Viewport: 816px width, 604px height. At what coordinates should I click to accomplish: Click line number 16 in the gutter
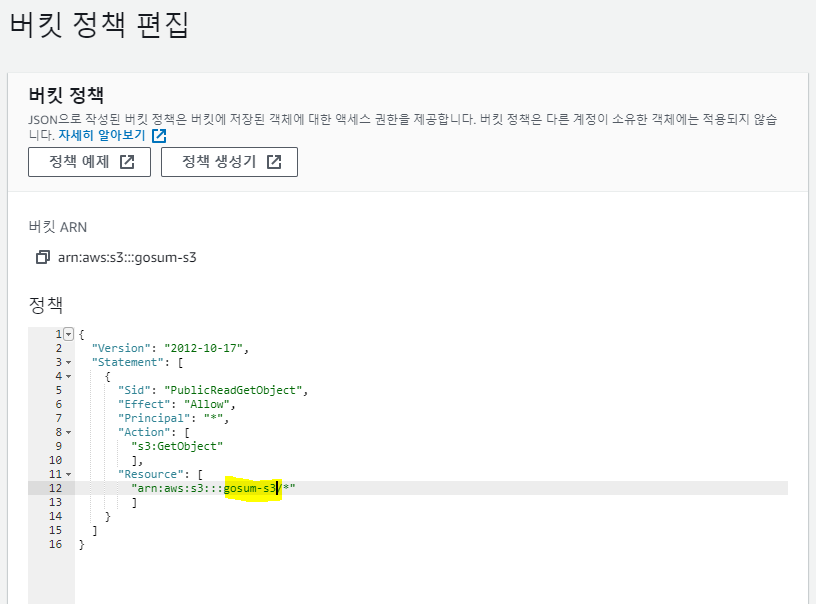click(56, 545)
